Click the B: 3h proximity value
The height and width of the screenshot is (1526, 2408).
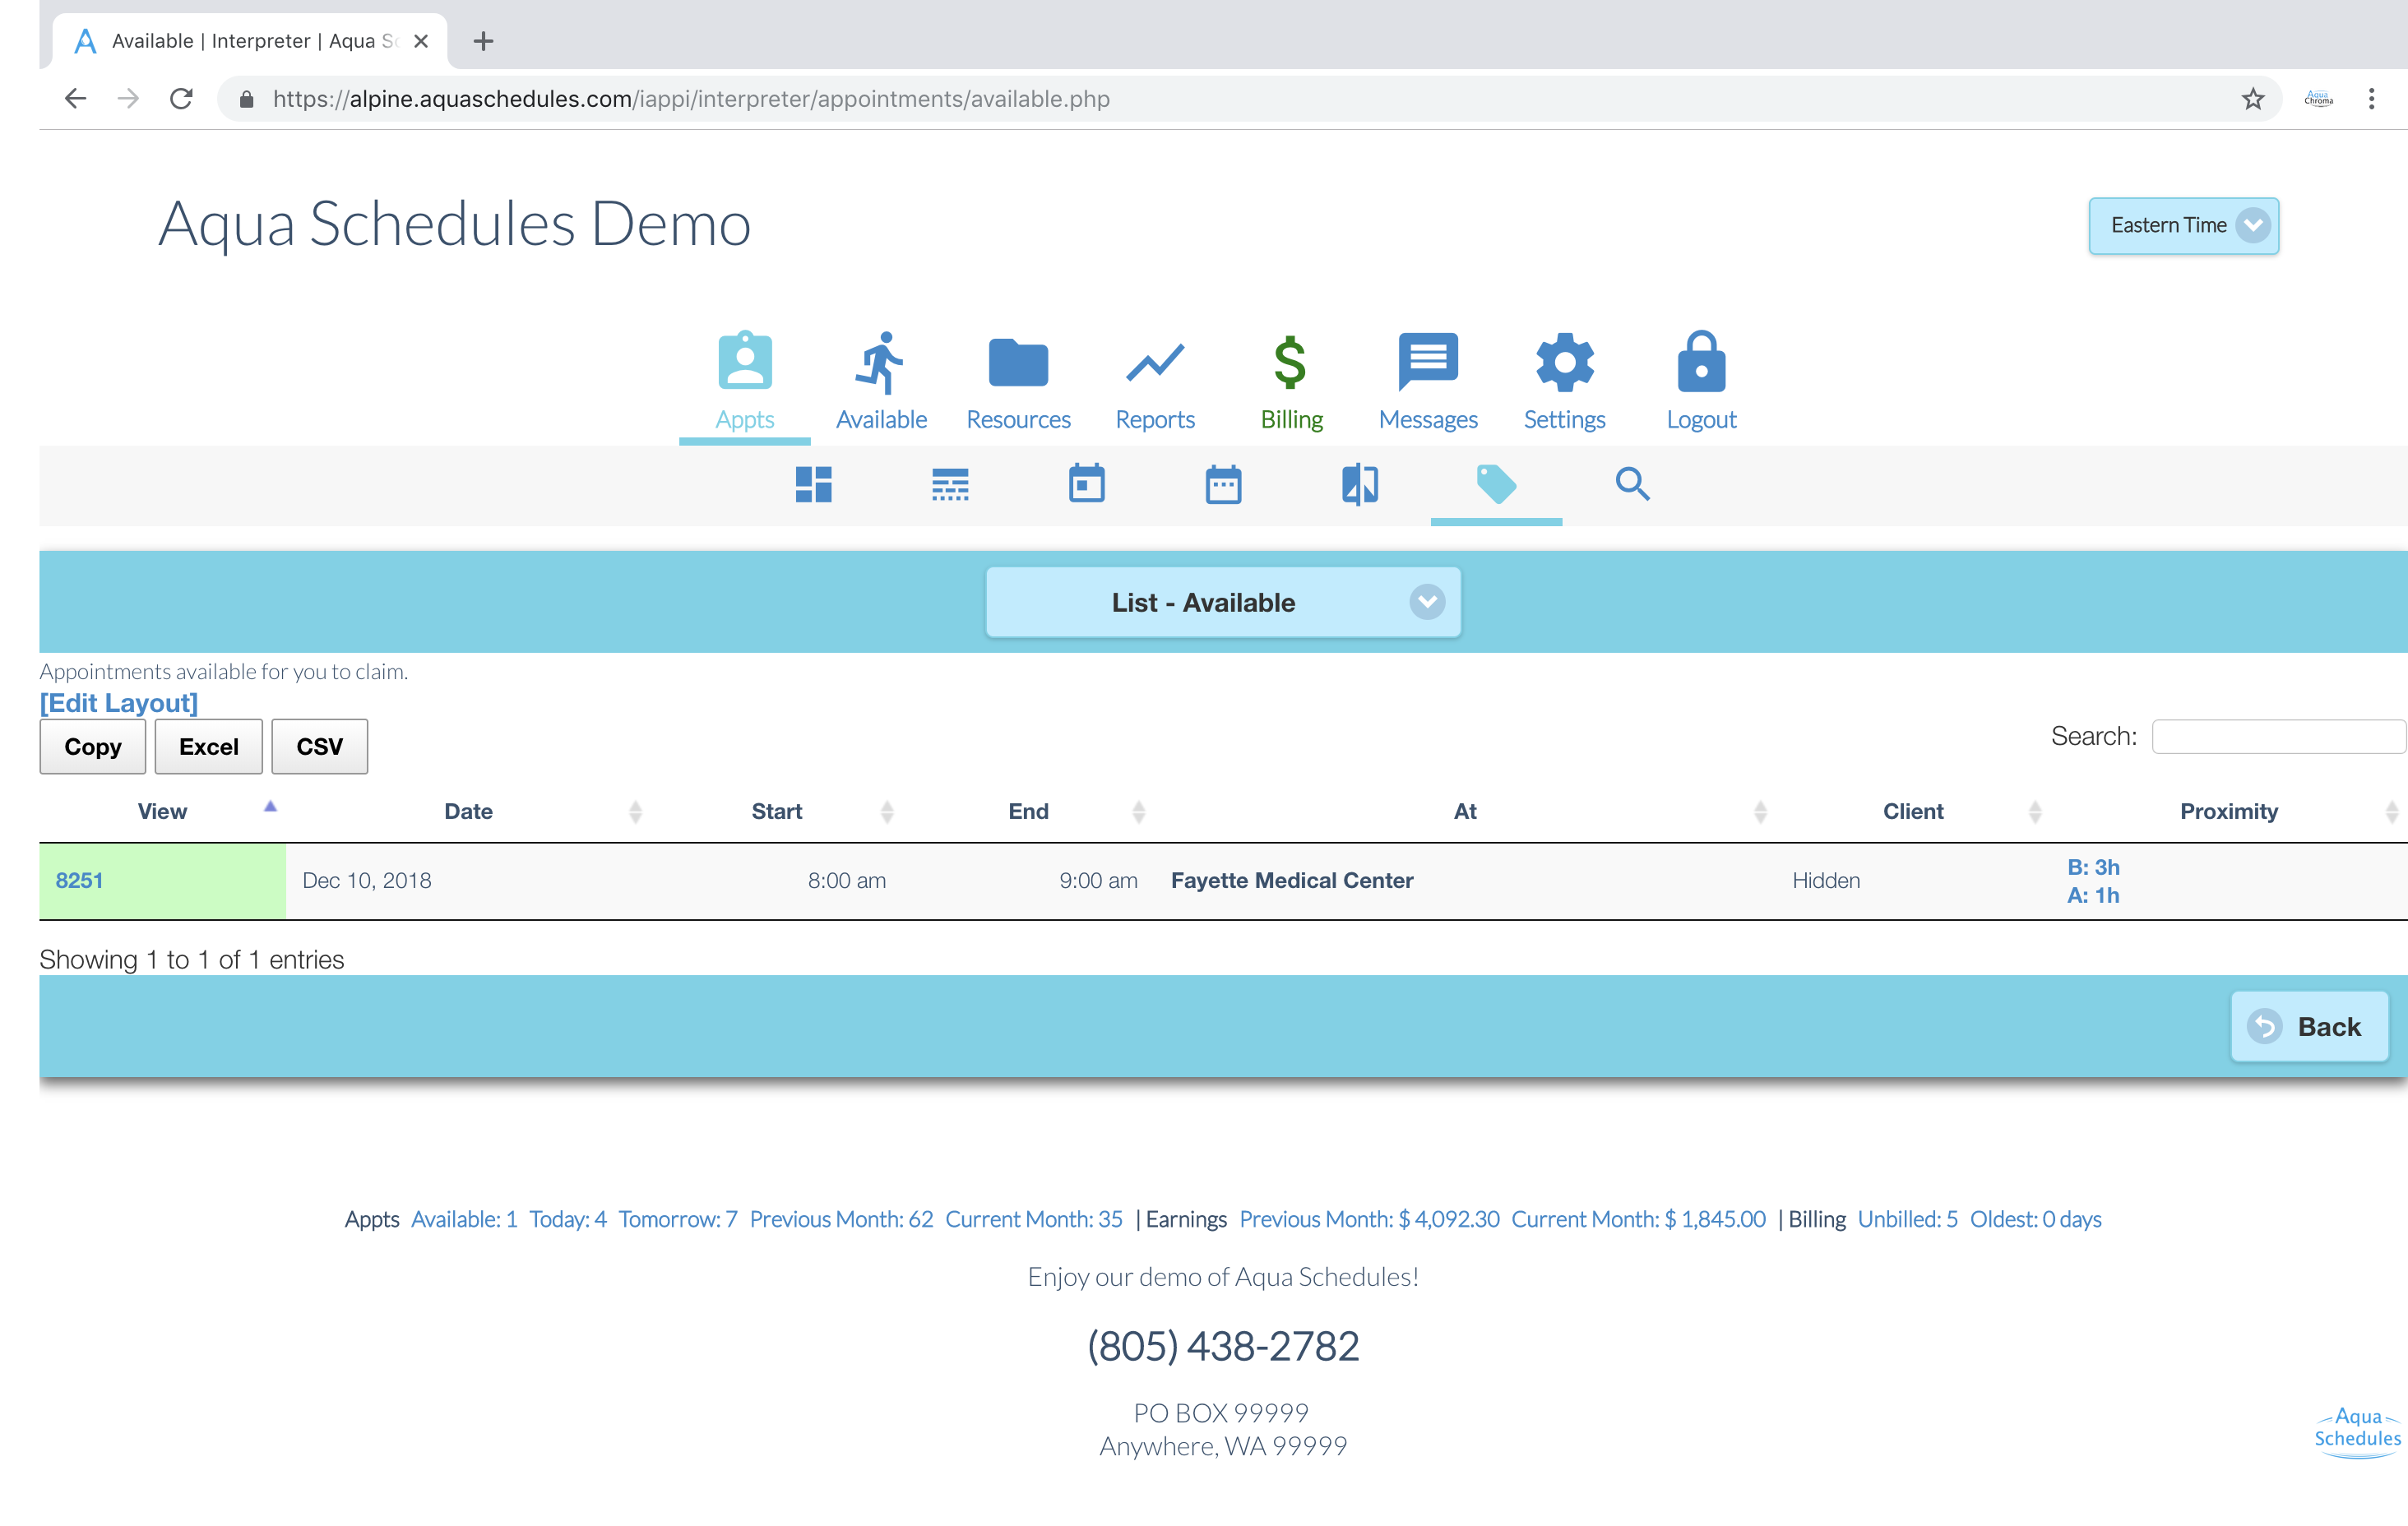point(2093,867)
